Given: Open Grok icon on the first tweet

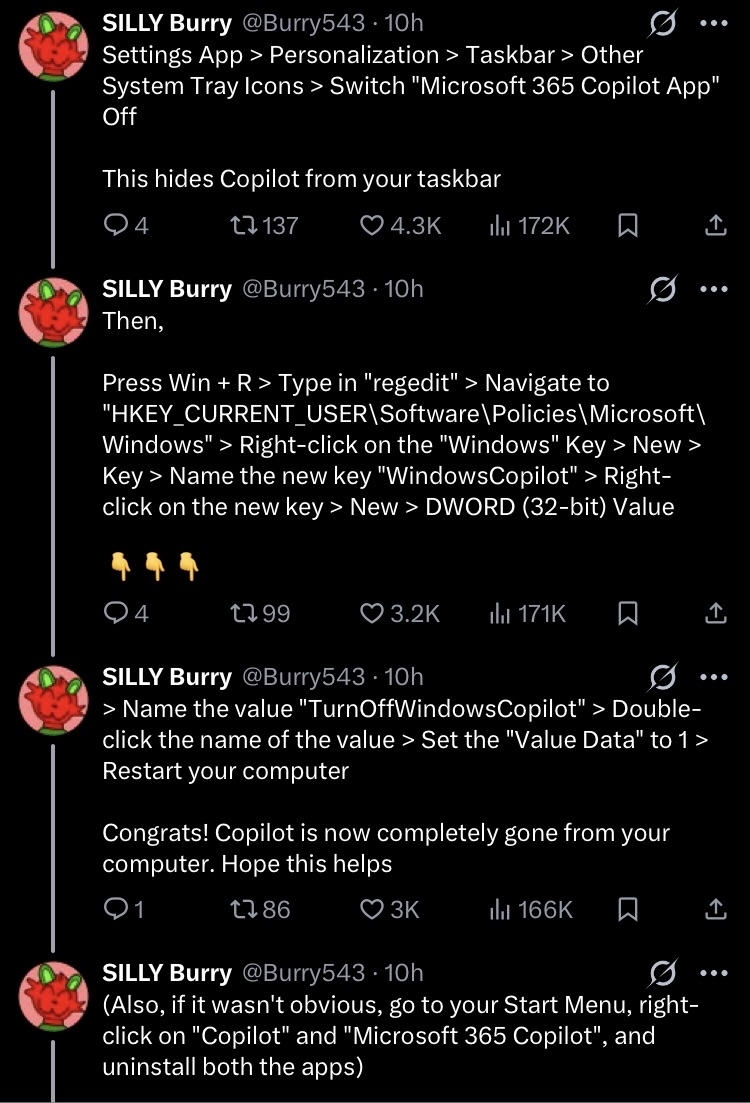Looking at the screenshot, I should click(x=663, y=22).
